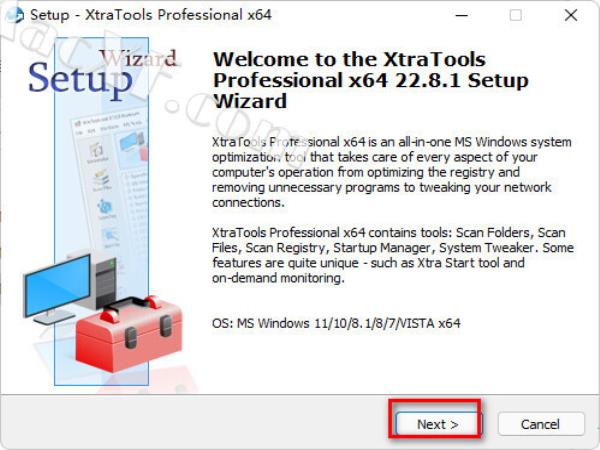The height and width of the screenshot is (450, 600).
Task: Click the red toolbox graphic
Action: click(128, 334)
